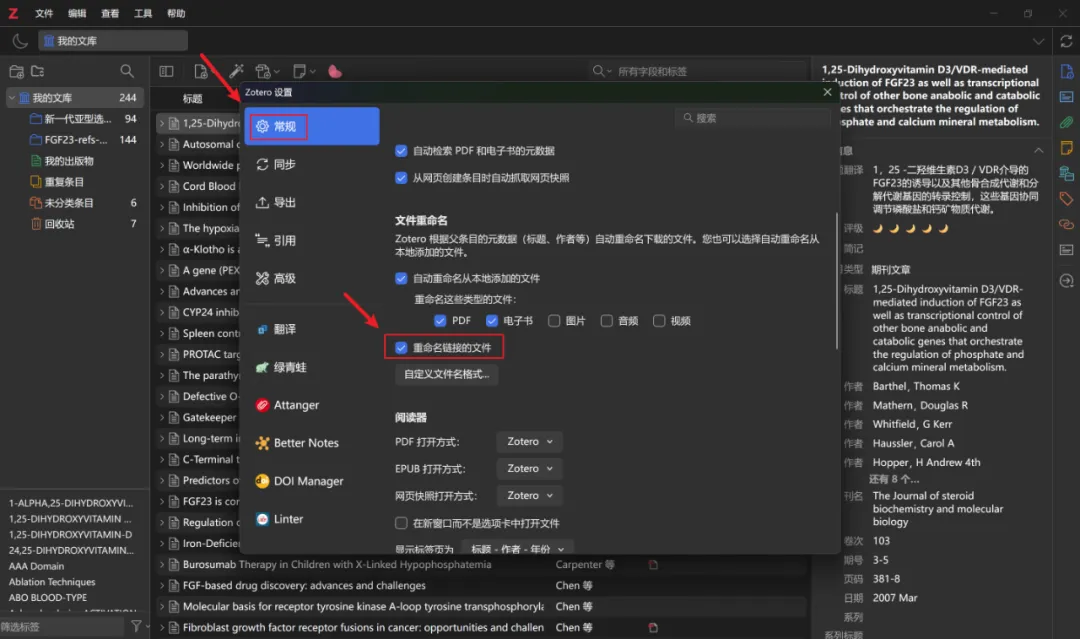Click 自定义文件名格式 button

click(x=446, y=375)
